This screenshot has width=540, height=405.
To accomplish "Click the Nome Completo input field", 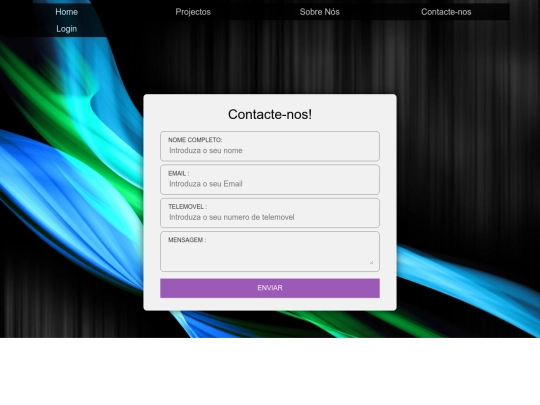I will 270,150.
